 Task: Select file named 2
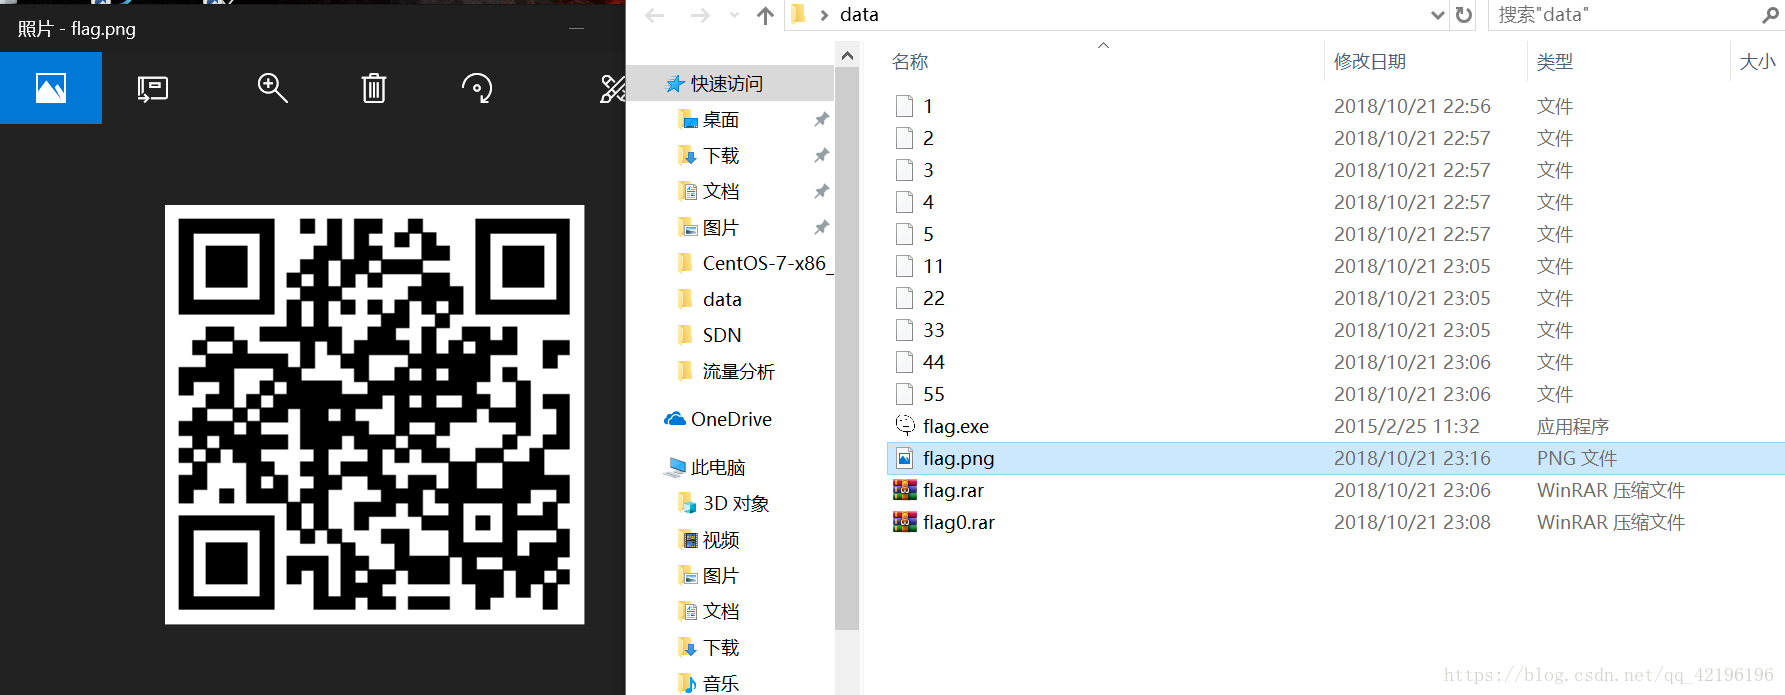tap(928, 138)
